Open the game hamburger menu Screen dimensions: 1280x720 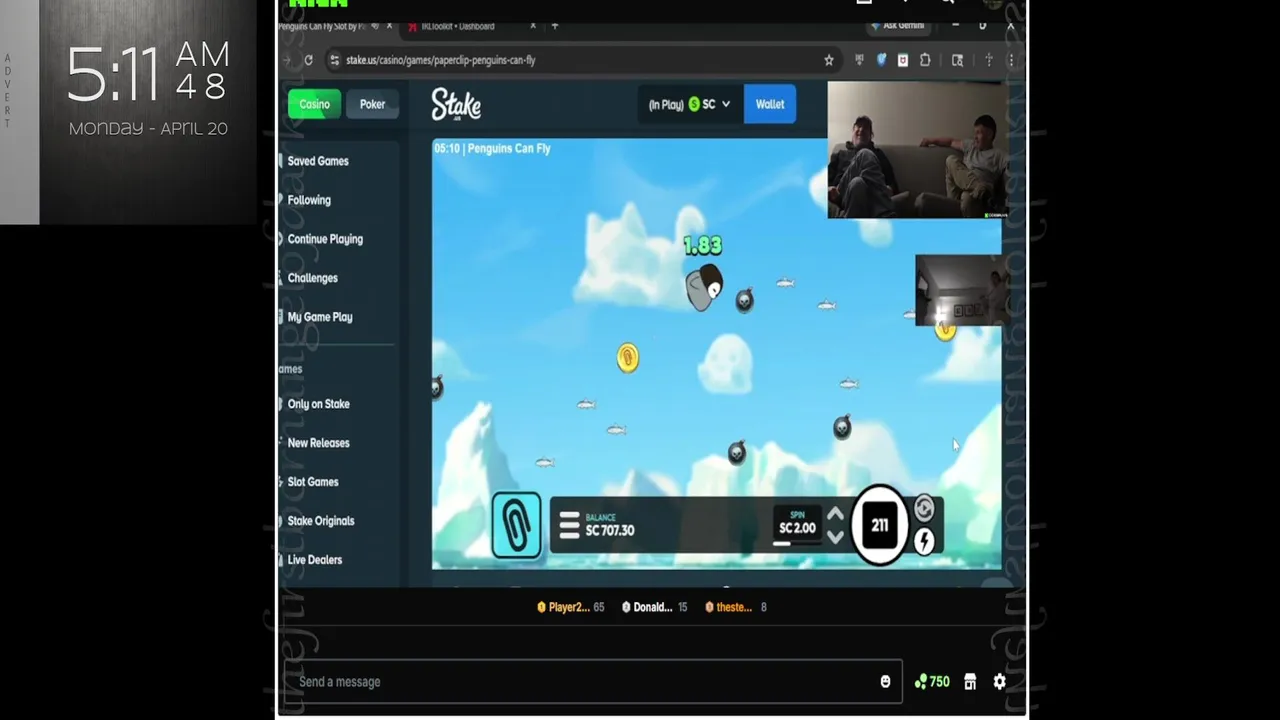(569, 525)
